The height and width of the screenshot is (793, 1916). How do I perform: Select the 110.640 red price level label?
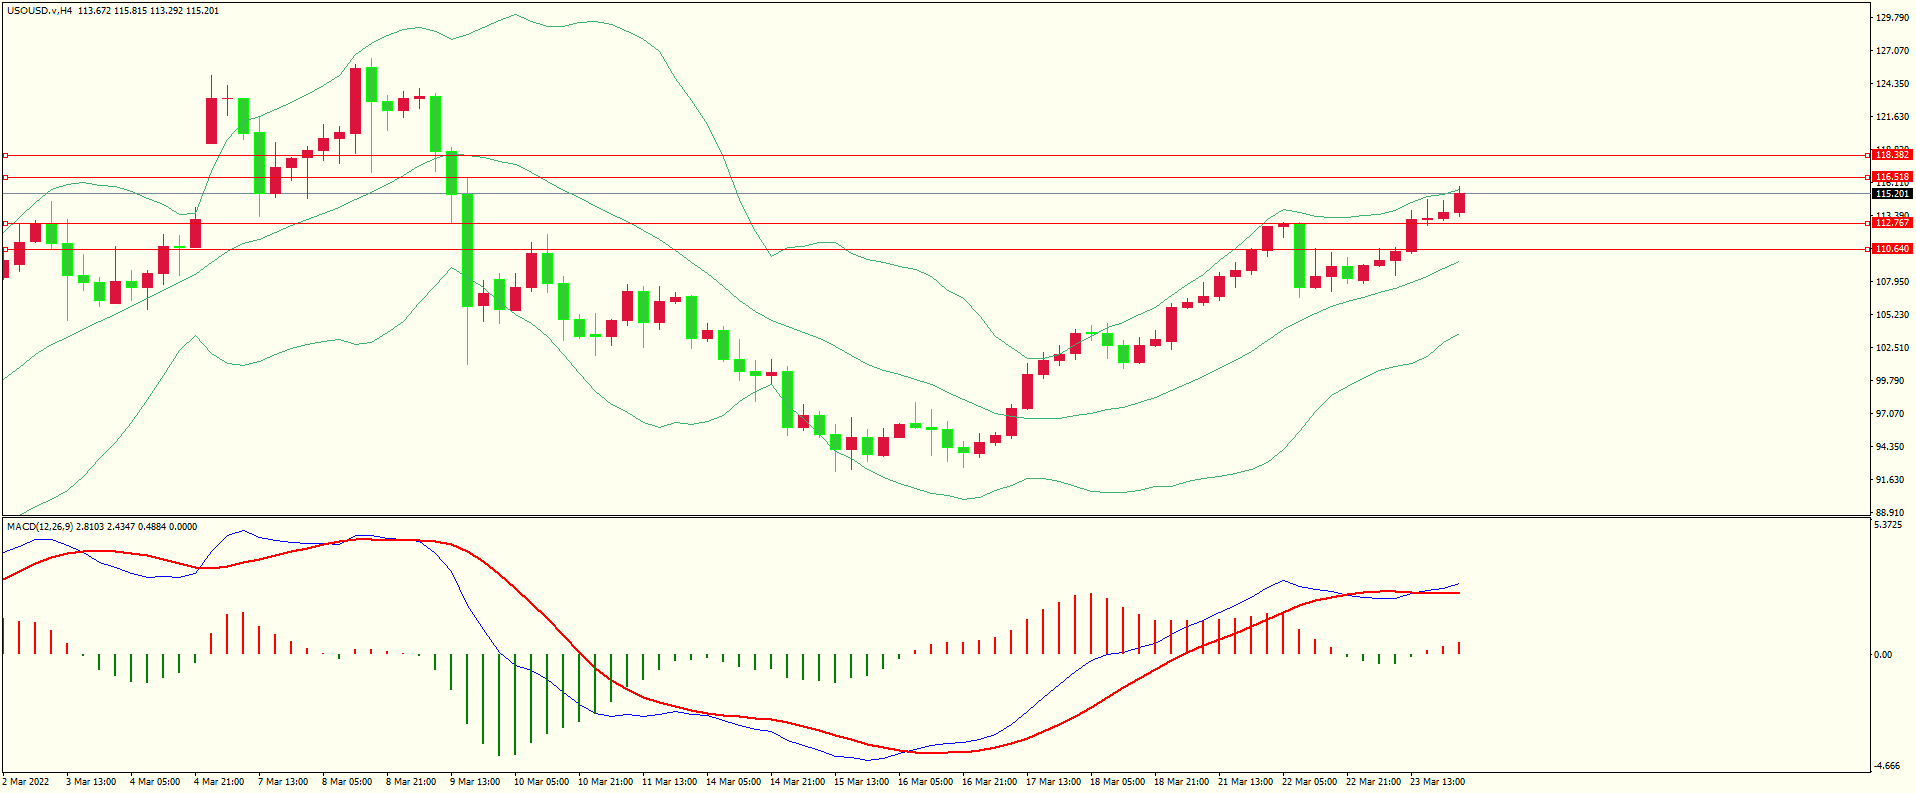tap(1892, 249)
